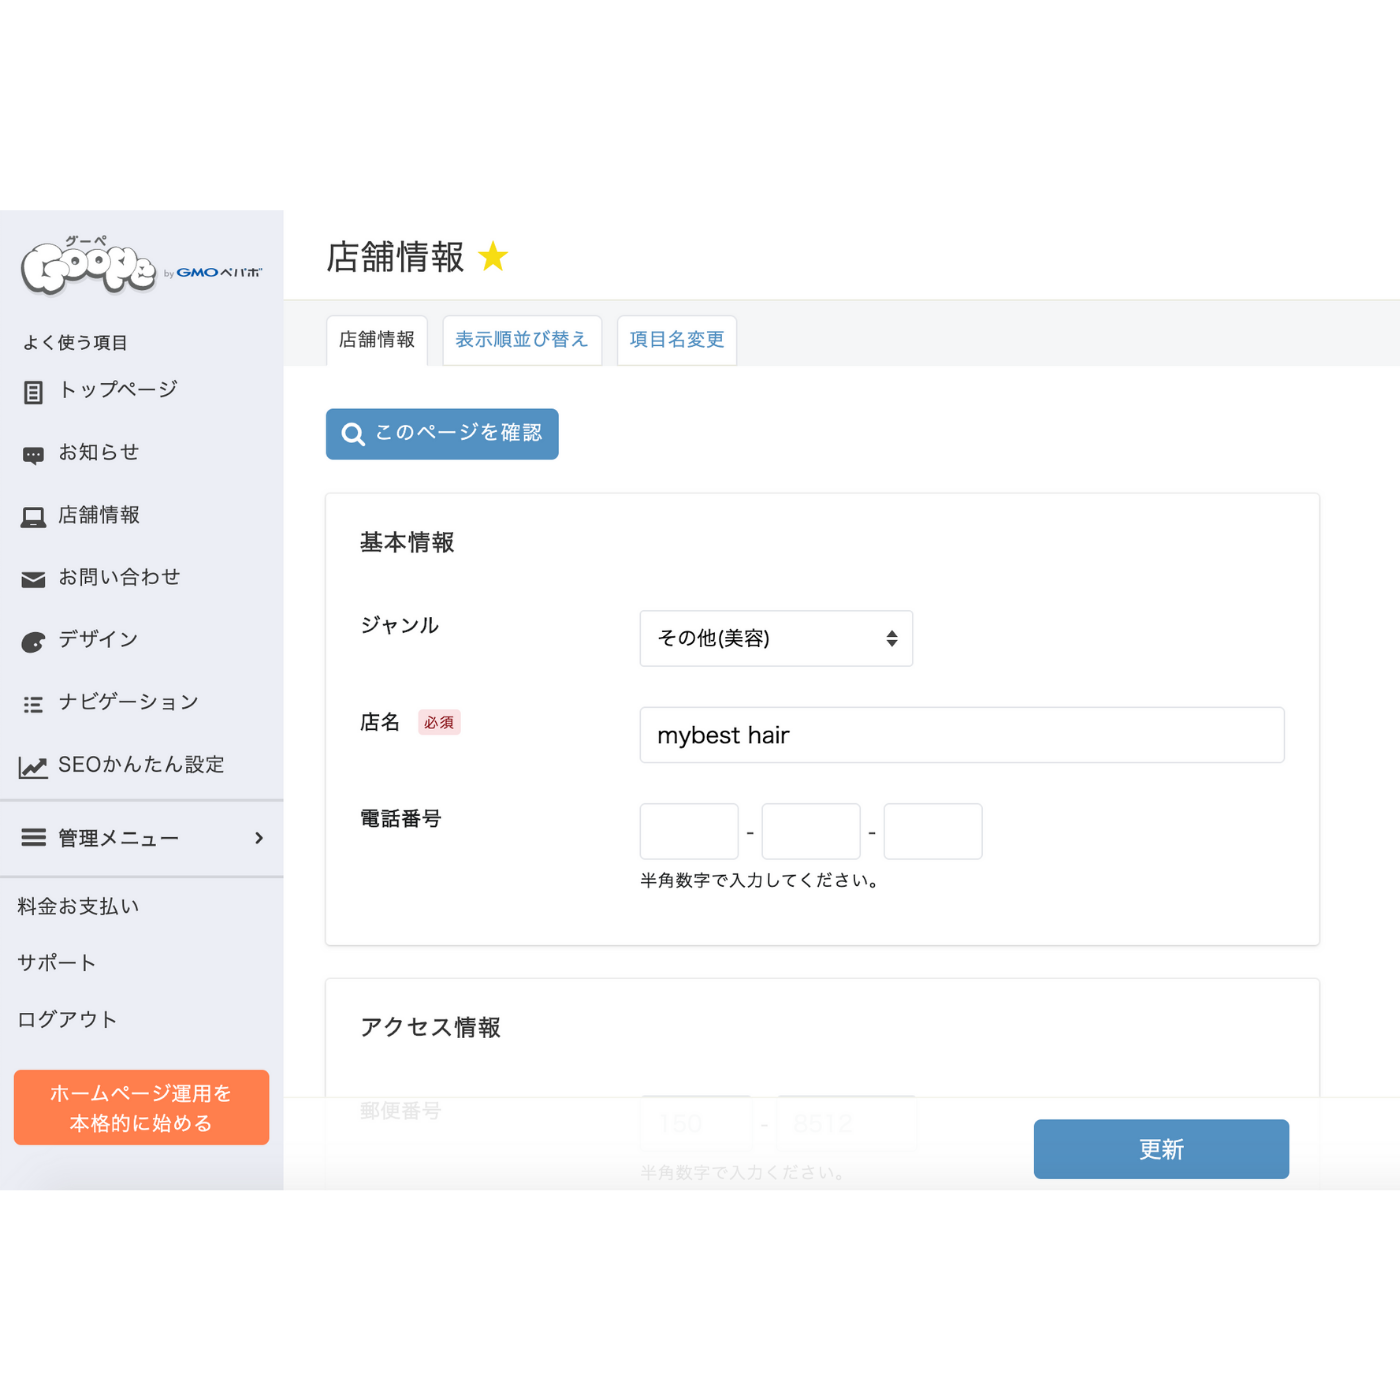Open the ナビゲーション list icon
Screen dimensions: 1400x1400
33,704
